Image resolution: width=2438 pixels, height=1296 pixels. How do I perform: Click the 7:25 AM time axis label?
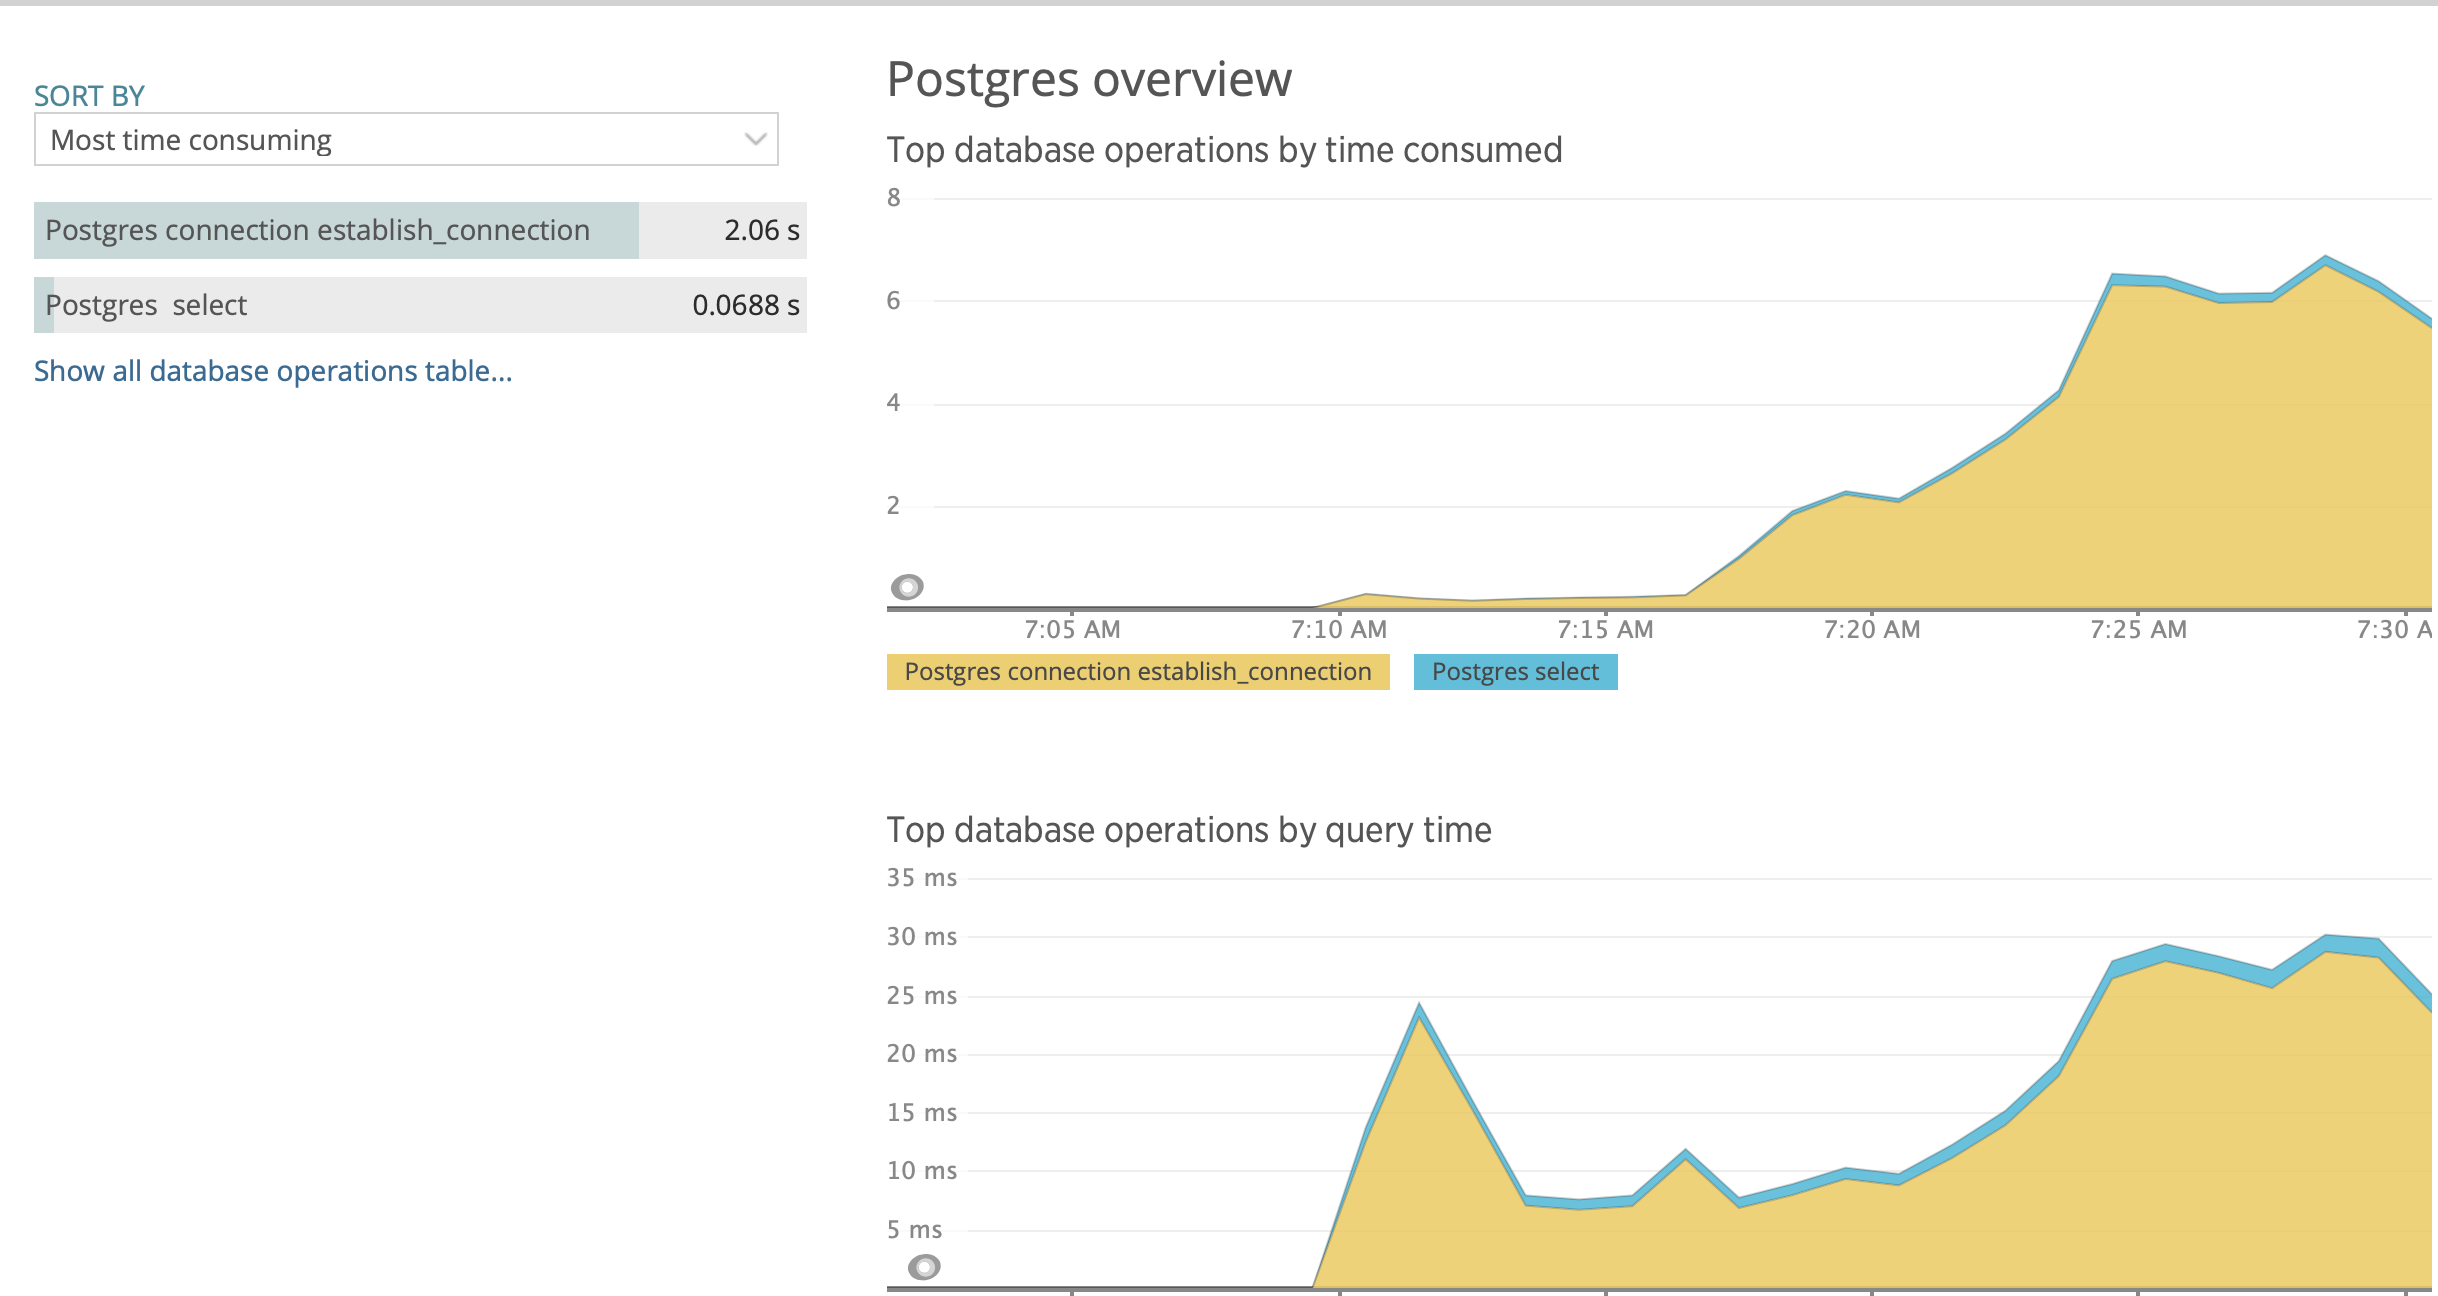(2138, 630)
